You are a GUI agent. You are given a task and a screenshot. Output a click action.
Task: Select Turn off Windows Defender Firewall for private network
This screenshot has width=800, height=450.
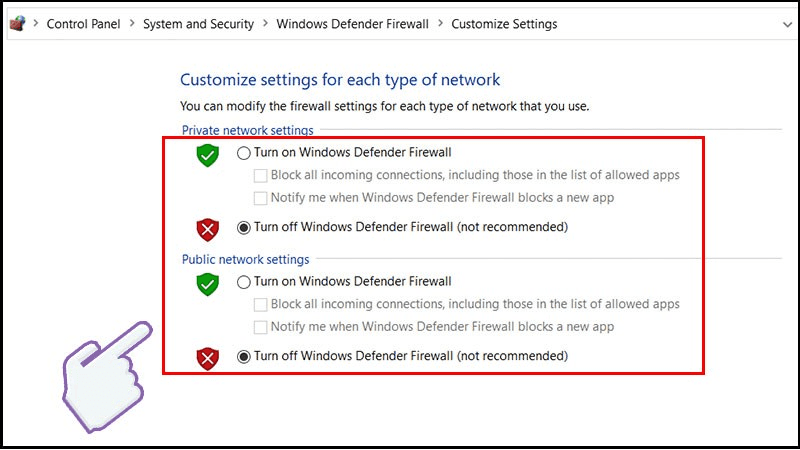pos(244,227)
